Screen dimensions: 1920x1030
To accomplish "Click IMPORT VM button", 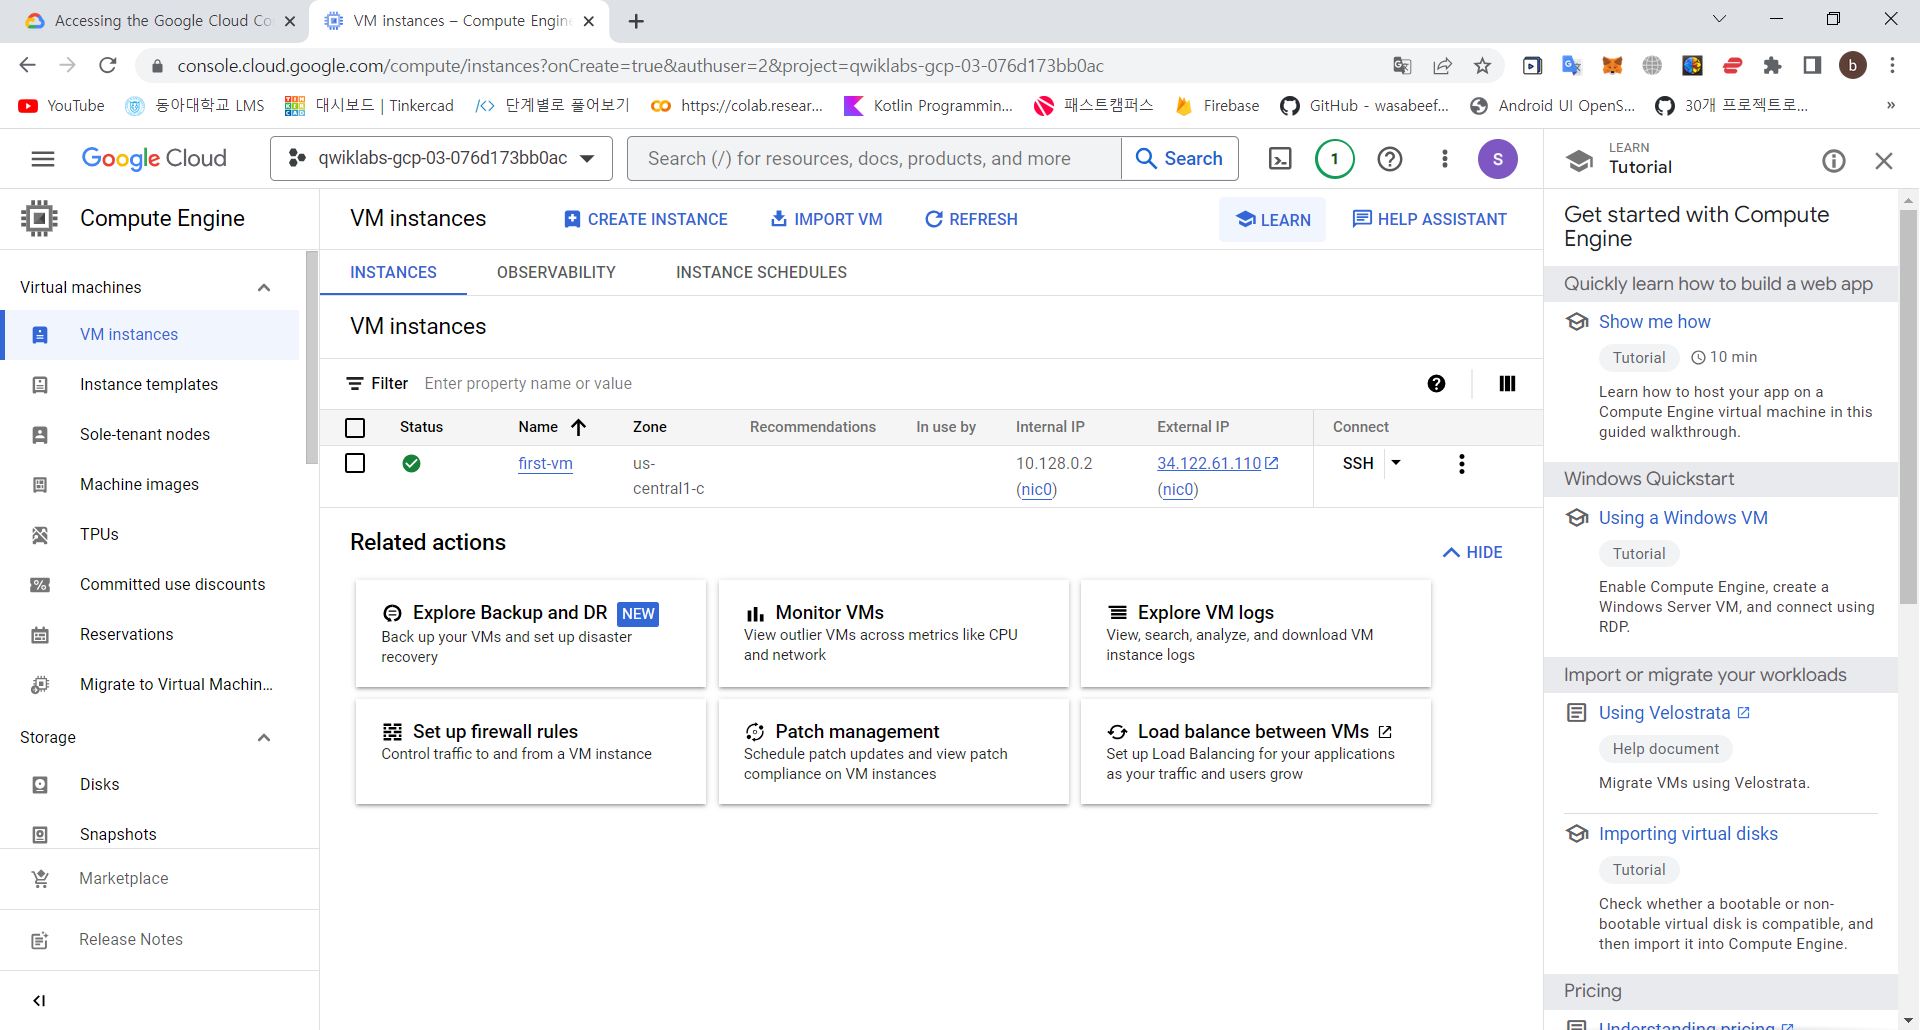I will tap(826, 219).
